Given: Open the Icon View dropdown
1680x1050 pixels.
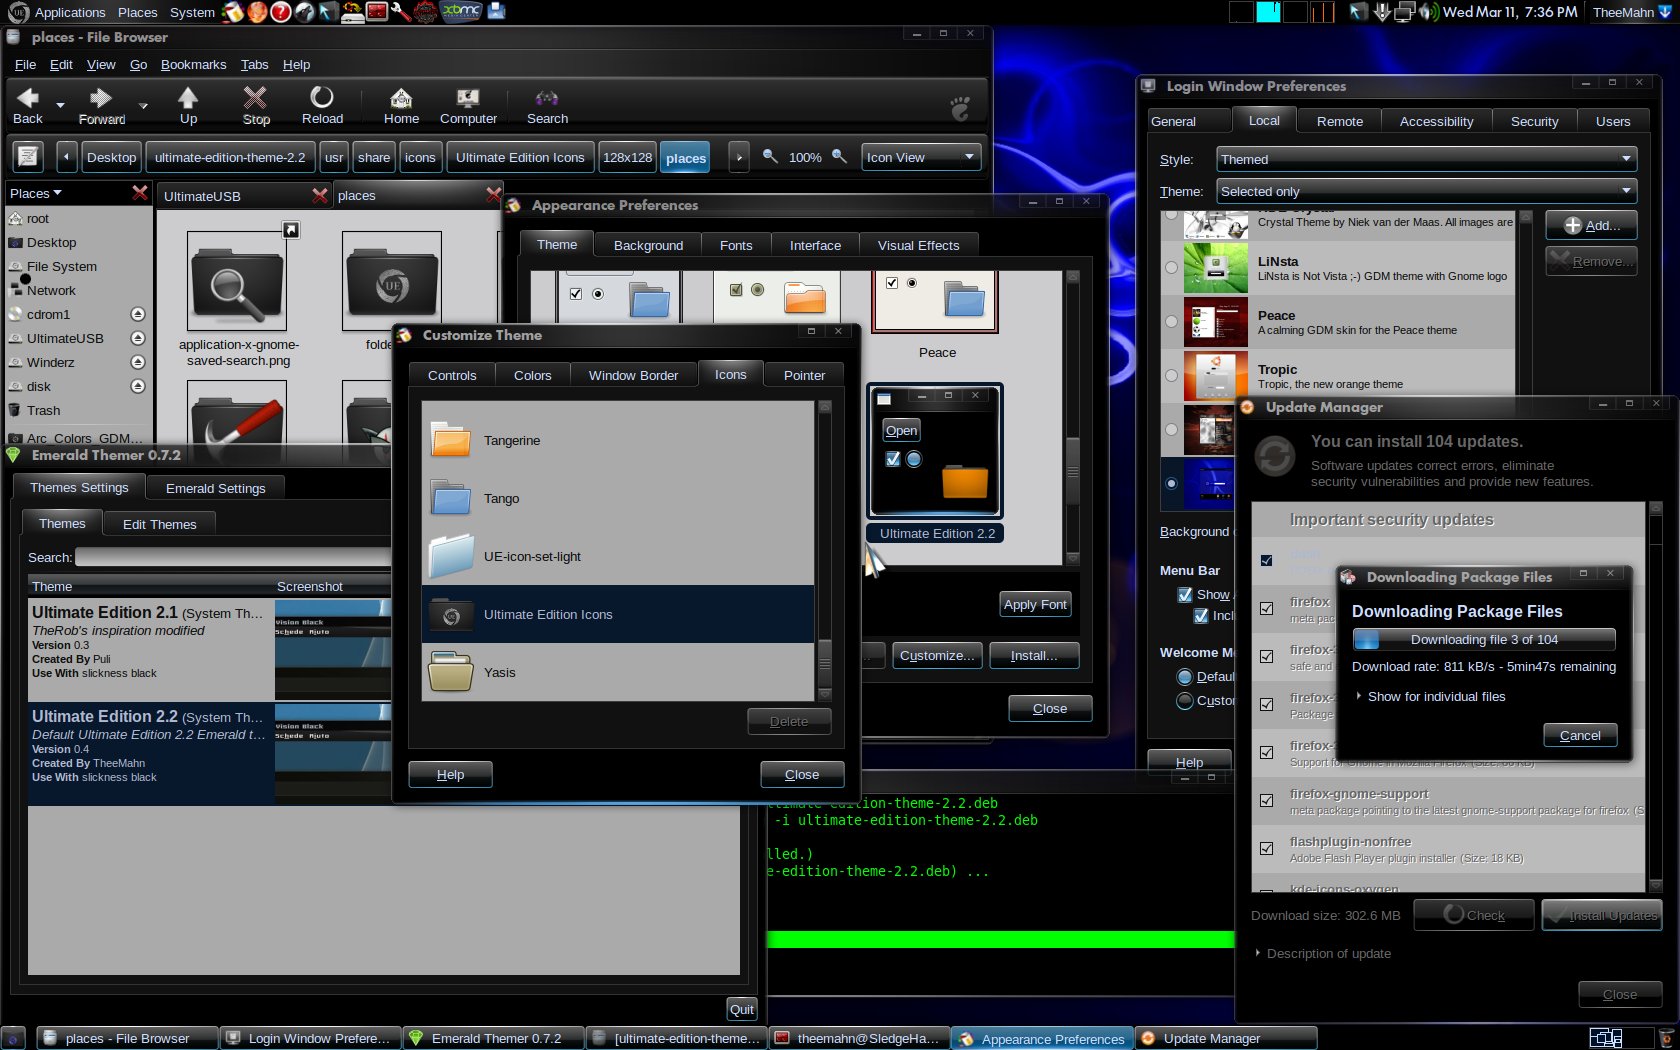Looking at the screenshot, I should coord(920,157).
